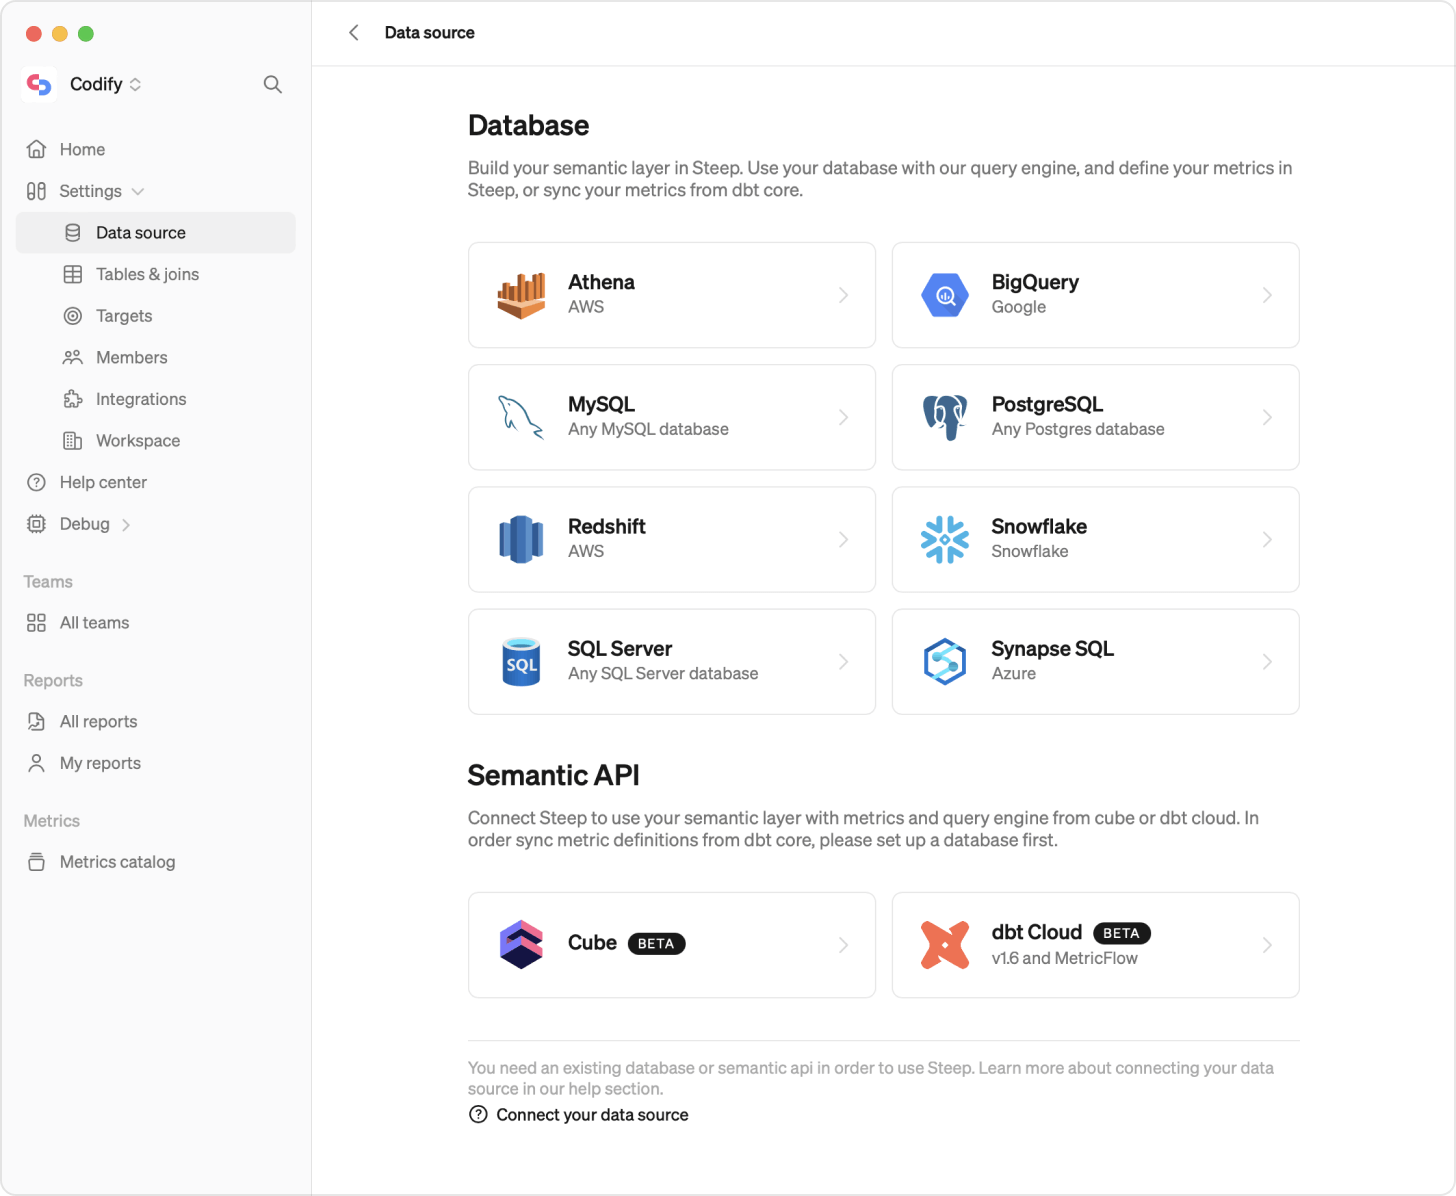View All teams in the sidebar

click(x=156, y=623)
